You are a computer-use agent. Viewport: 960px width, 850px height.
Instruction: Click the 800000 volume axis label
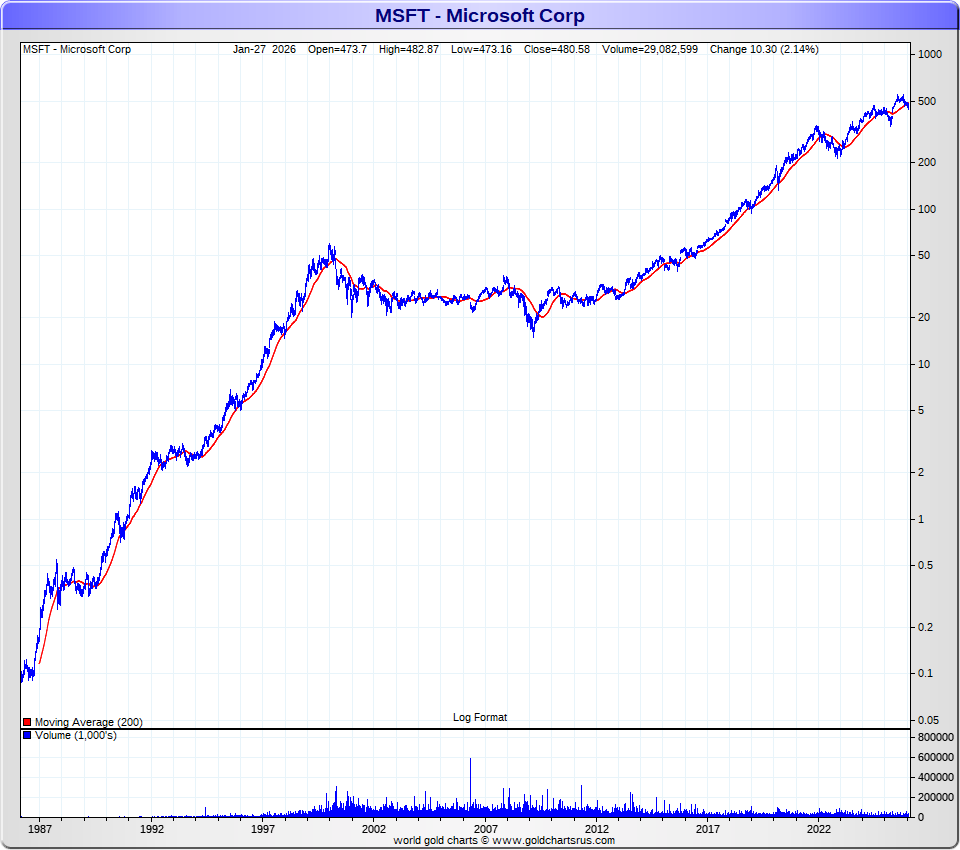936,737
